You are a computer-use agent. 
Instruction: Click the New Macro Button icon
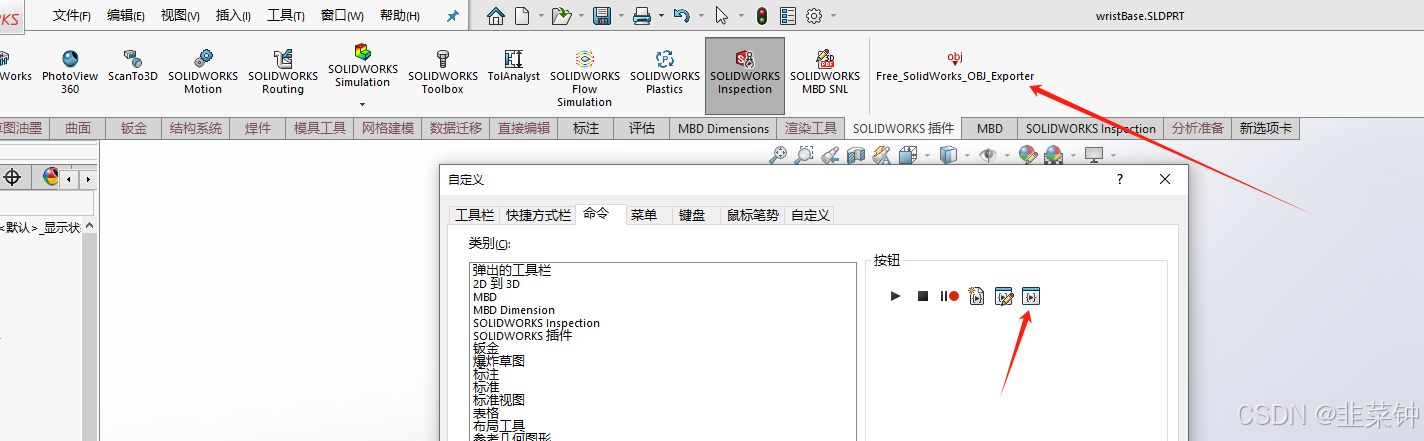click(1031, 296)
